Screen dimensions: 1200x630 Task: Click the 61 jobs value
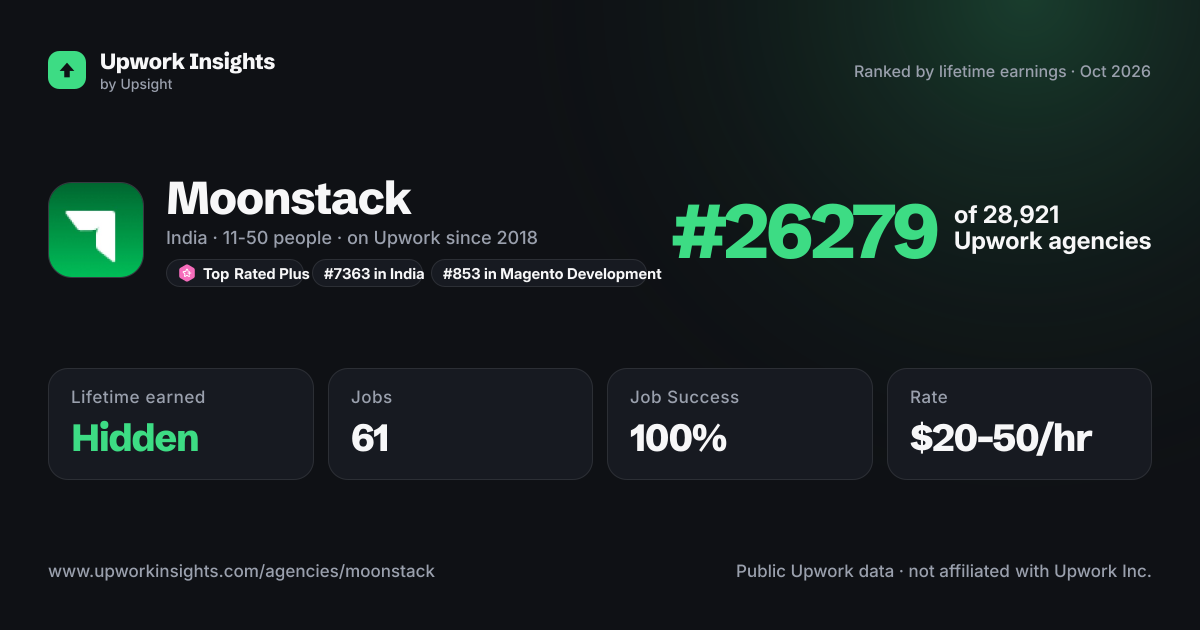pos(370,438)
